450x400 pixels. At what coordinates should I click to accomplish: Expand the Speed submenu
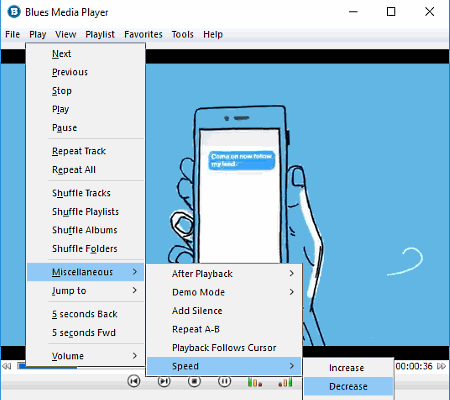[x=224, y=366]
